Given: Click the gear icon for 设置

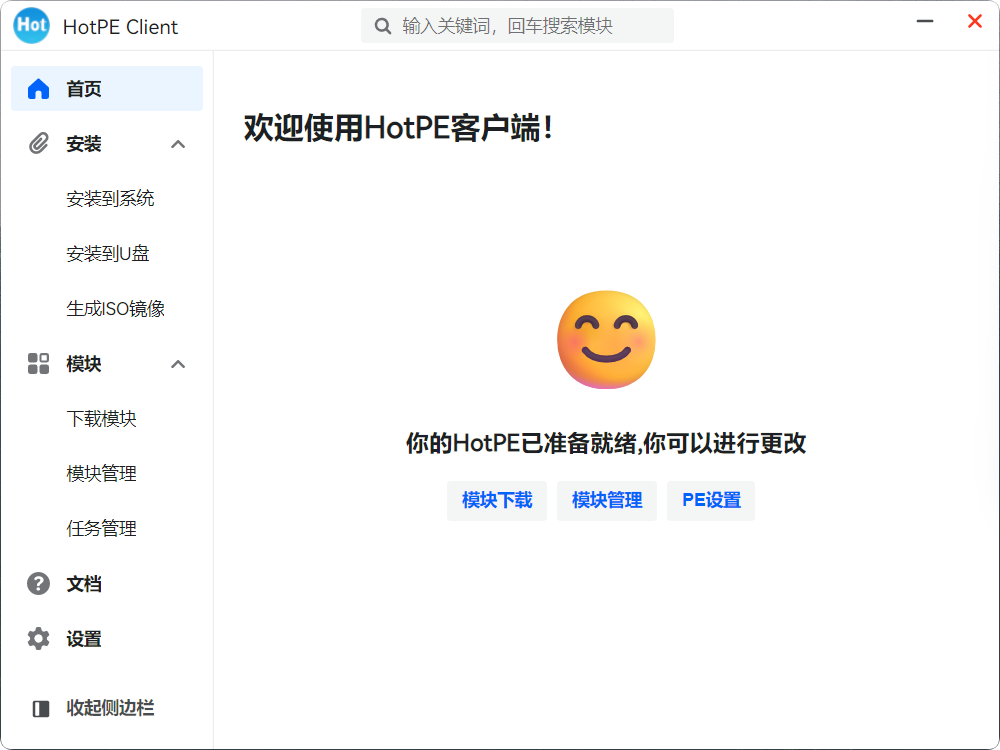Looking at the screenshot, I should click(39, 639).
